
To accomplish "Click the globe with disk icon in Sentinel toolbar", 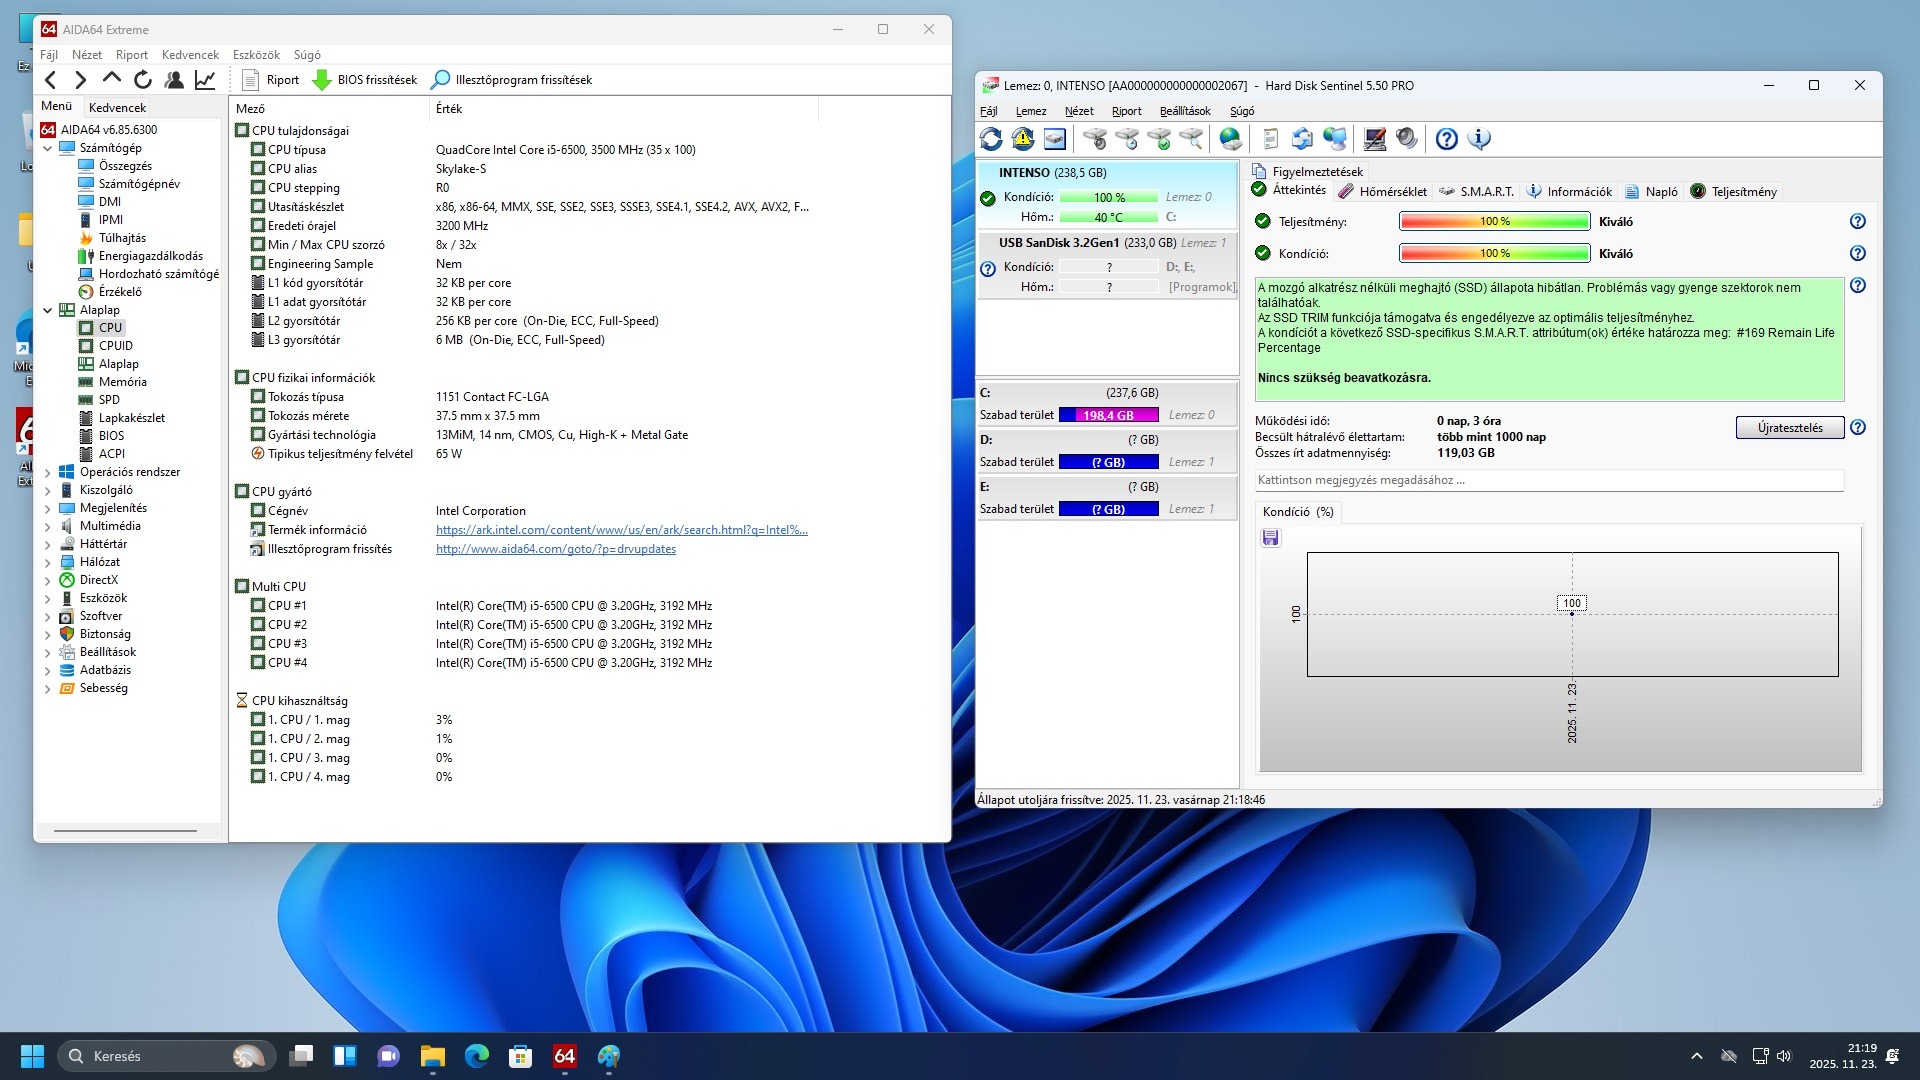I will (1231, 139).
